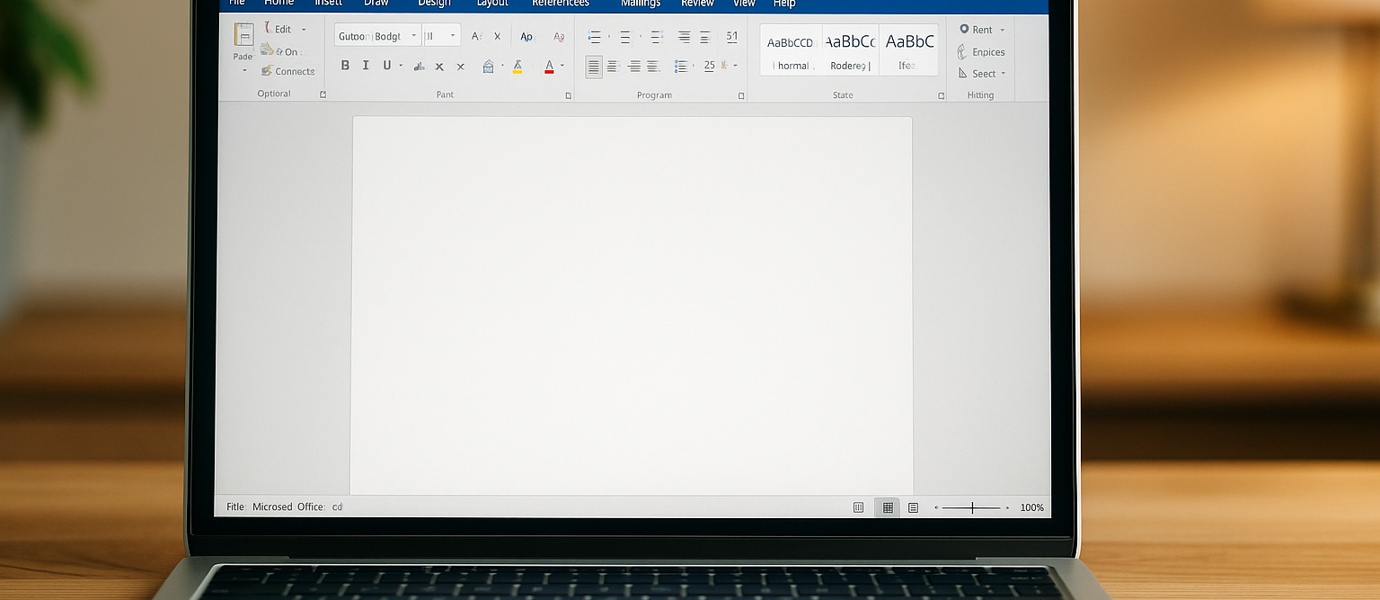
Task: Click the zoom slider handle in status bar
Action: click(972, 508)
